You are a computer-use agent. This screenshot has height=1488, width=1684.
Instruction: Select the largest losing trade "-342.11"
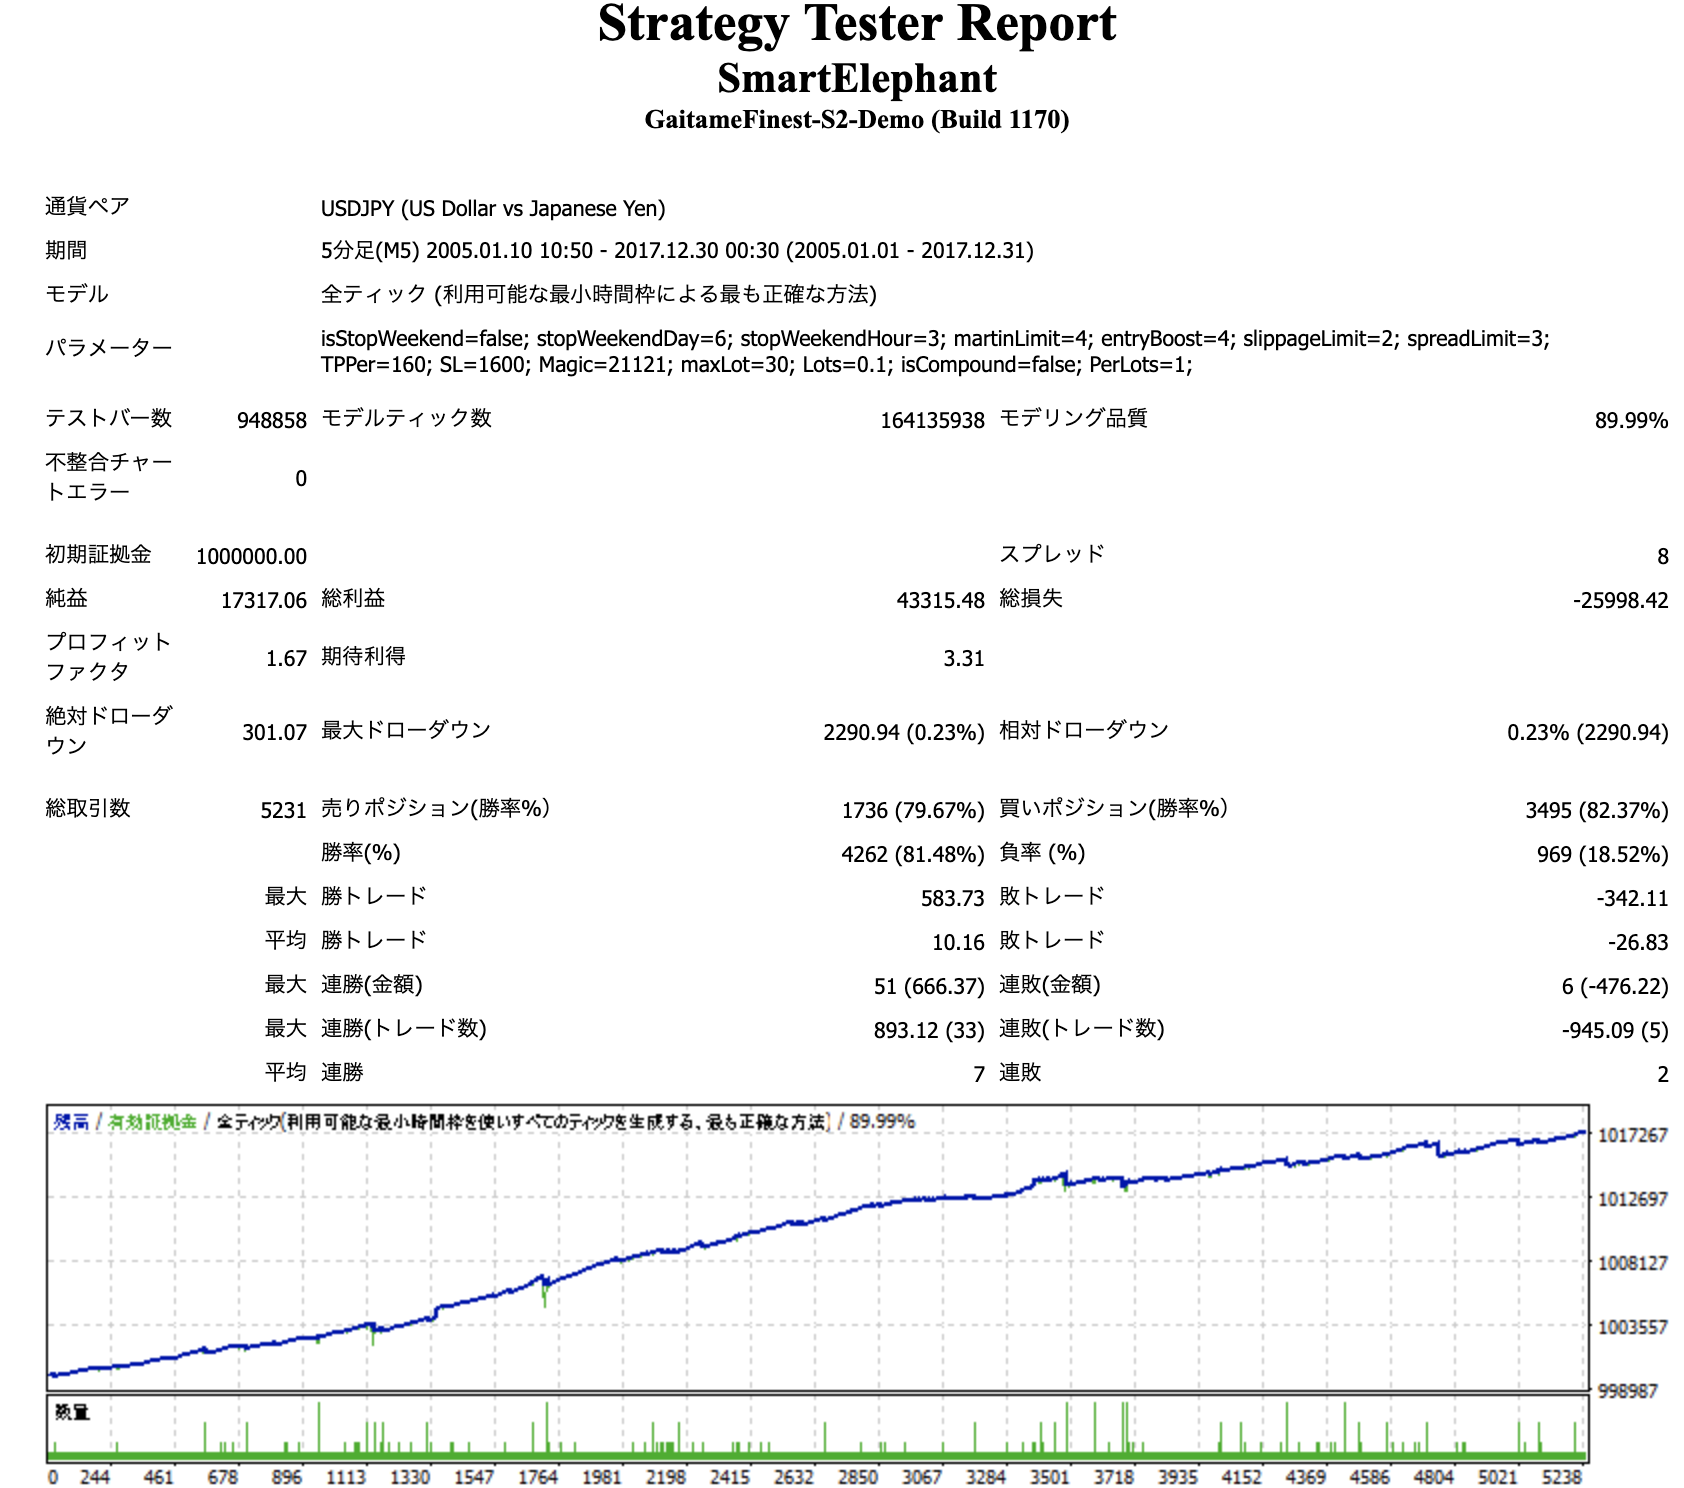click(1632, 898)
